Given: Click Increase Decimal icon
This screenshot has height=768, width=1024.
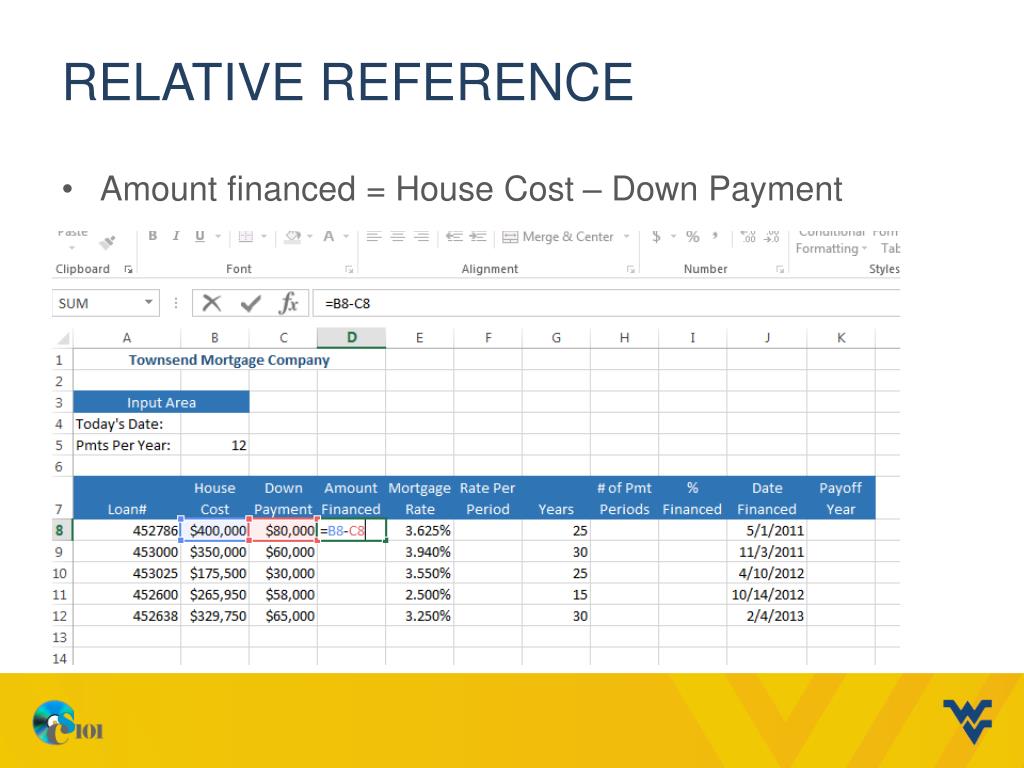Looking at the screenshot, I should tap(748, 236).
